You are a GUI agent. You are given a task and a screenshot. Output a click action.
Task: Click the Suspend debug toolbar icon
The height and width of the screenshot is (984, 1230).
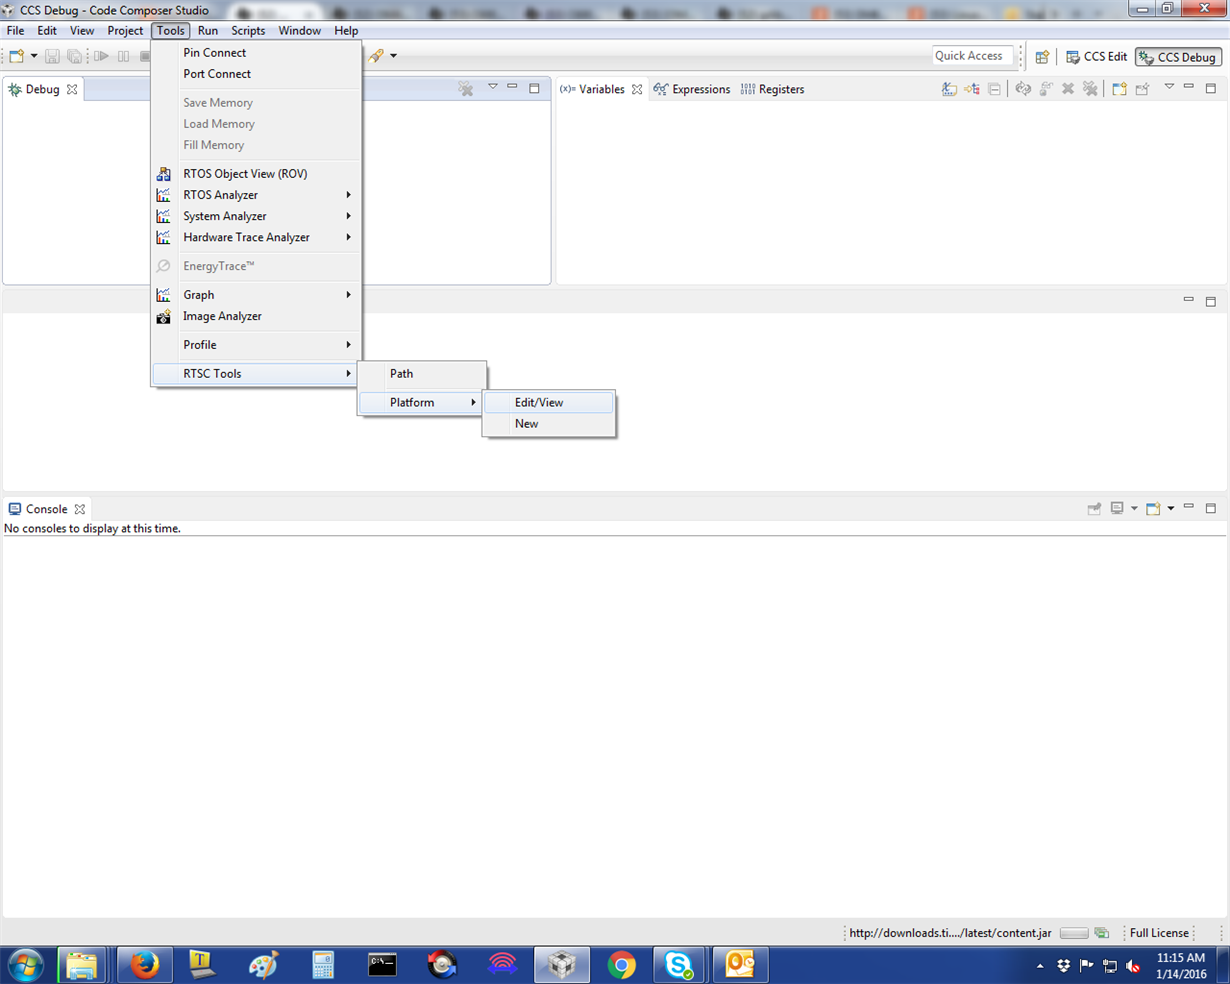(123, 56)
